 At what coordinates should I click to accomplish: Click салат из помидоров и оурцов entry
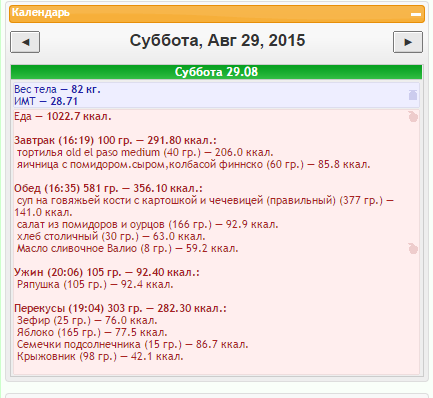[147, 224]
